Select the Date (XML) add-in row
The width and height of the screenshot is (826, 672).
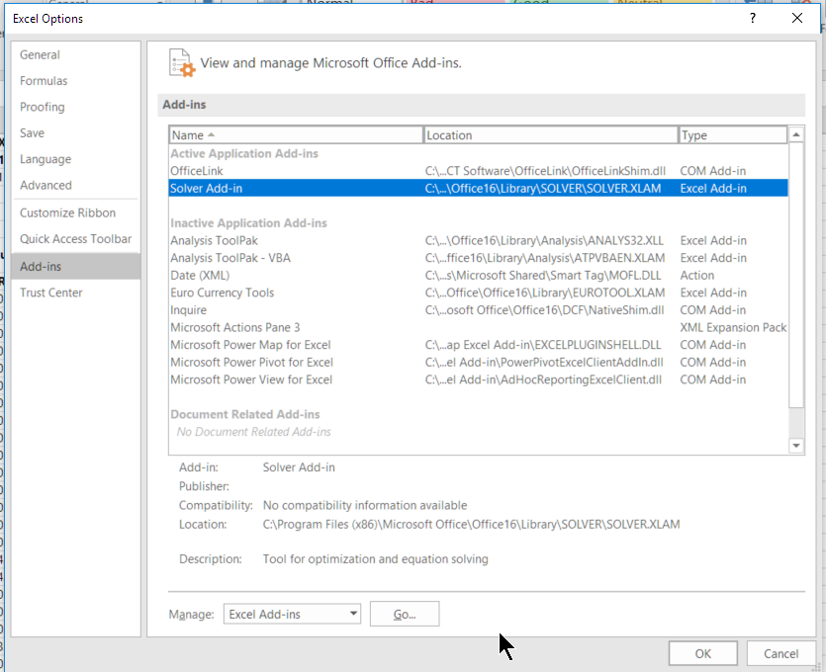pos(478,275)
